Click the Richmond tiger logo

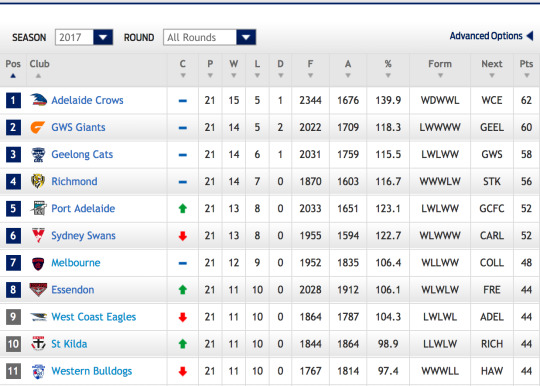click(x=38, y=181)
